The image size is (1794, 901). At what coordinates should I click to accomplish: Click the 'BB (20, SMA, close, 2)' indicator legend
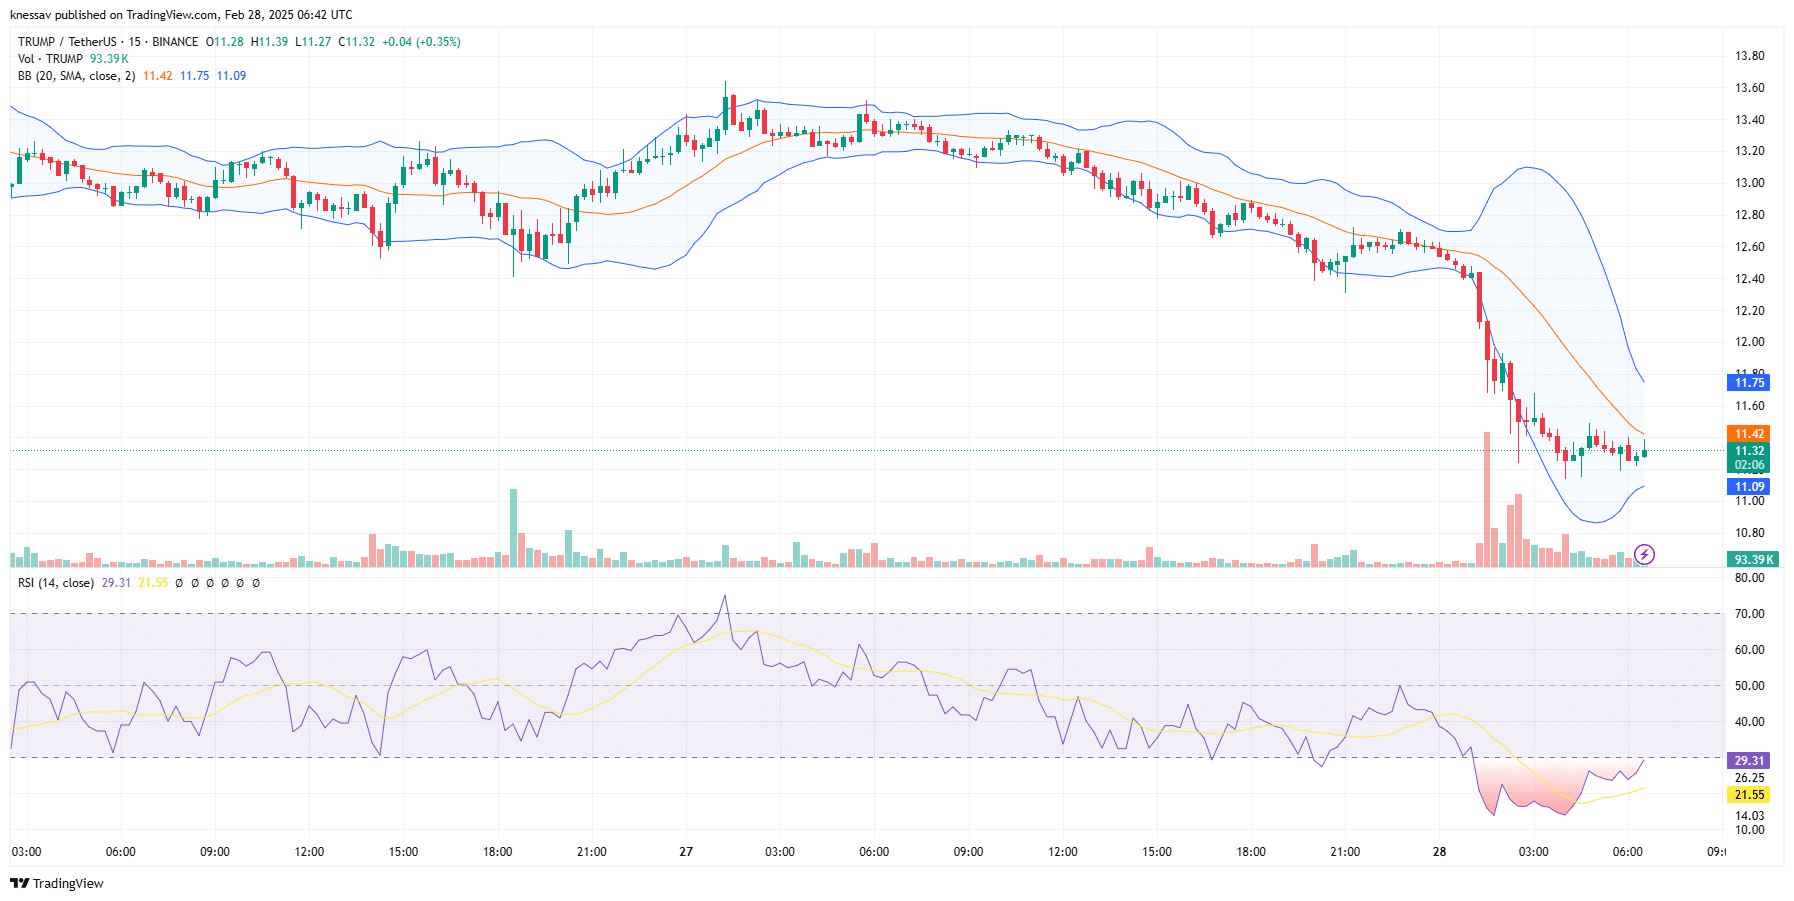(76, 76)
